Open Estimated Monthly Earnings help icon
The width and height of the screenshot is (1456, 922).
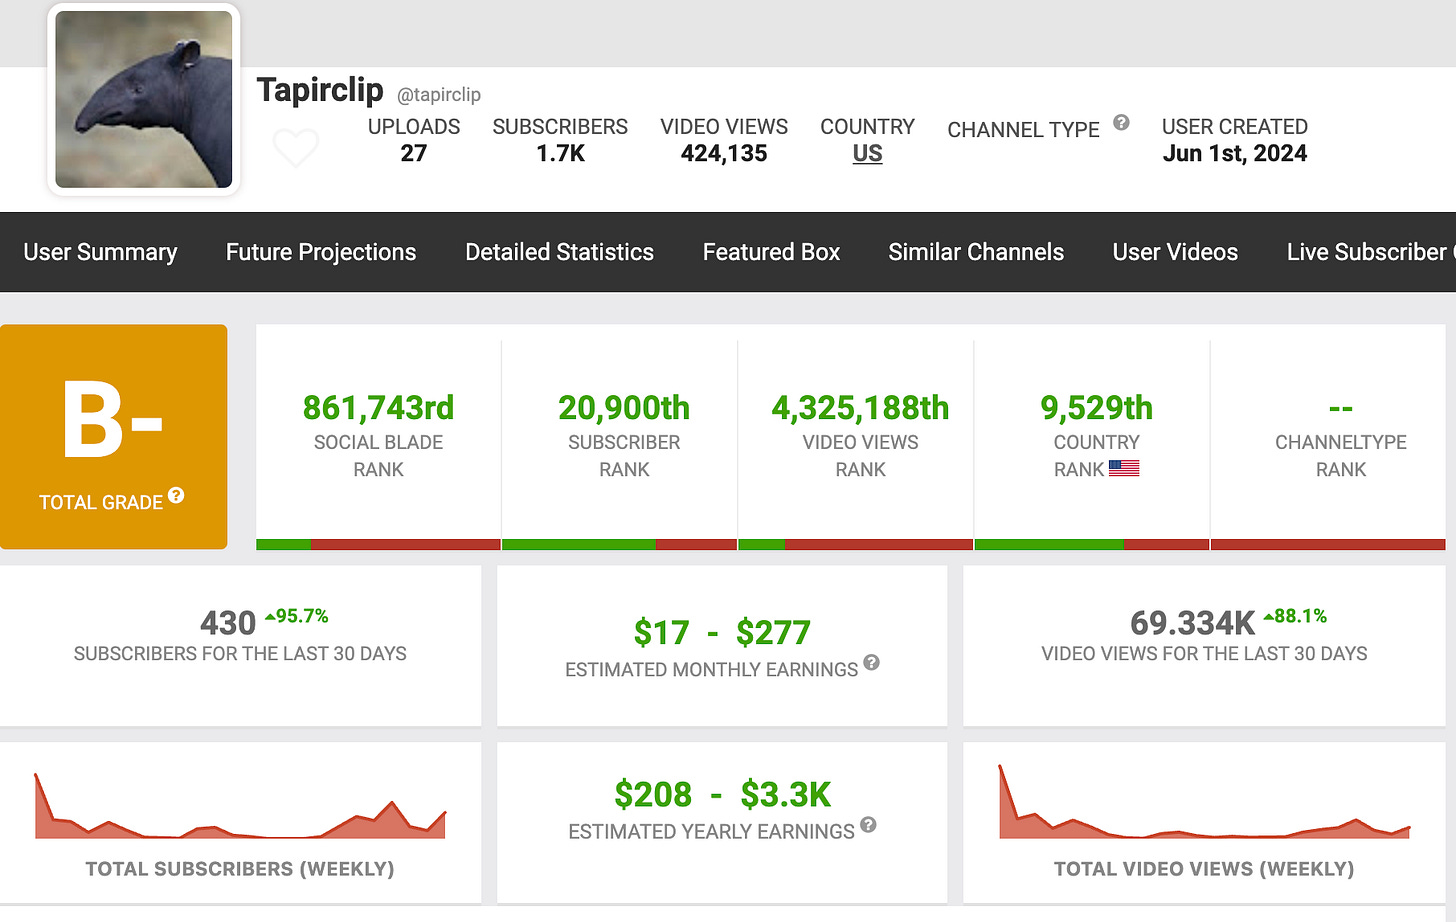tap(871, 662)
